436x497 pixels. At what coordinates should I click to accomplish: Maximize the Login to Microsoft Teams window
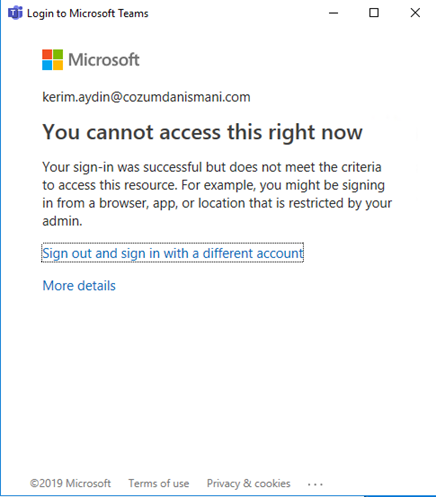tap(374, 13)
